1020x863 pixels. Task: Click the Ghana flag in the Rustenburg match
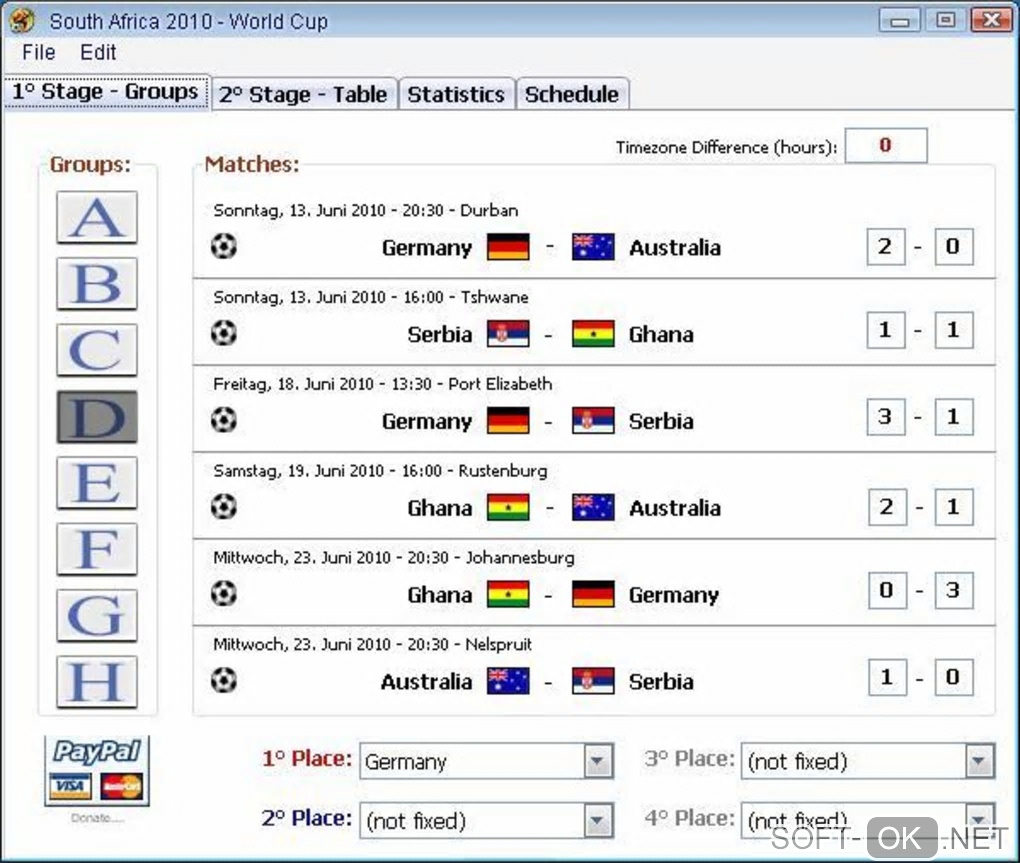508,507
